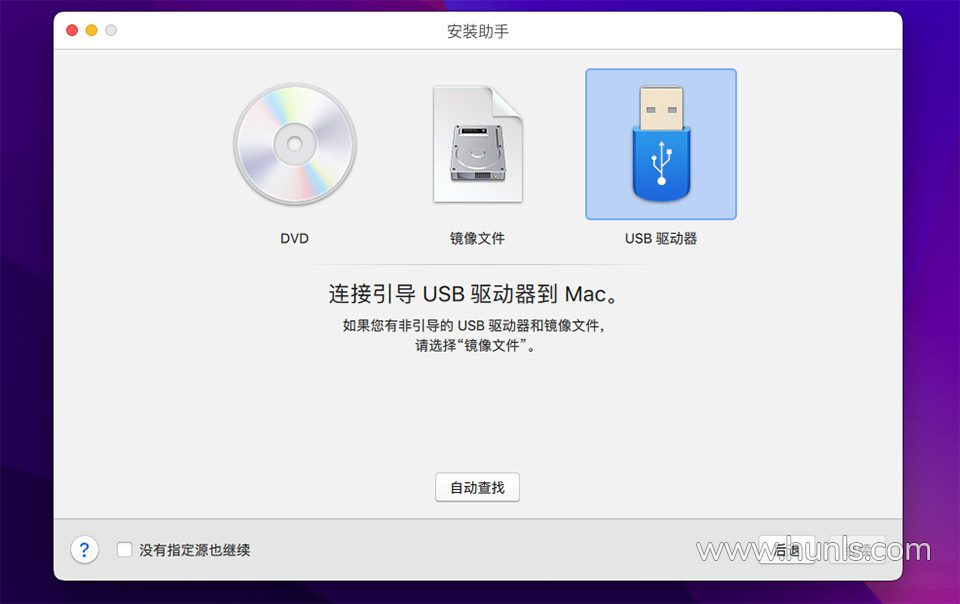Screen dimensions: 960x604
Task: Click the www.hunls.com watermark text
Action: point(814,550)
